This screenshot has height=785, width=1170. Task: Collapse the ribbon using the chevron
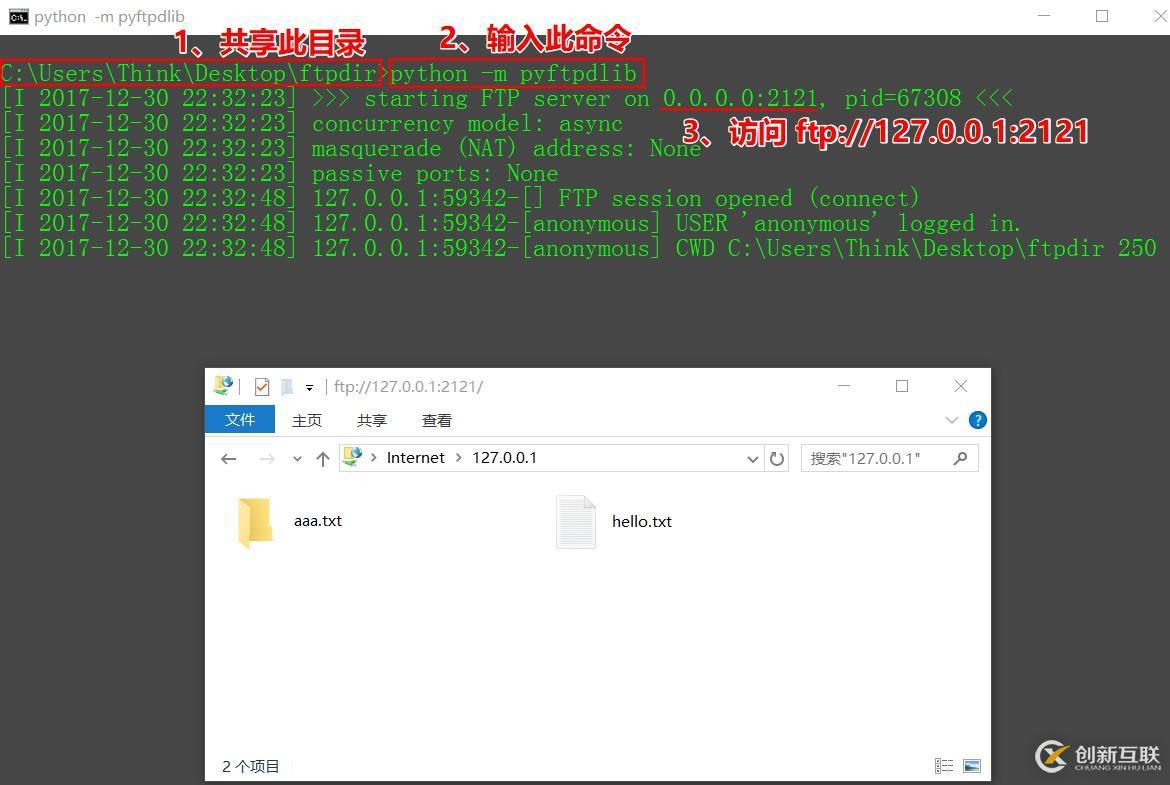tap(949, 420)
